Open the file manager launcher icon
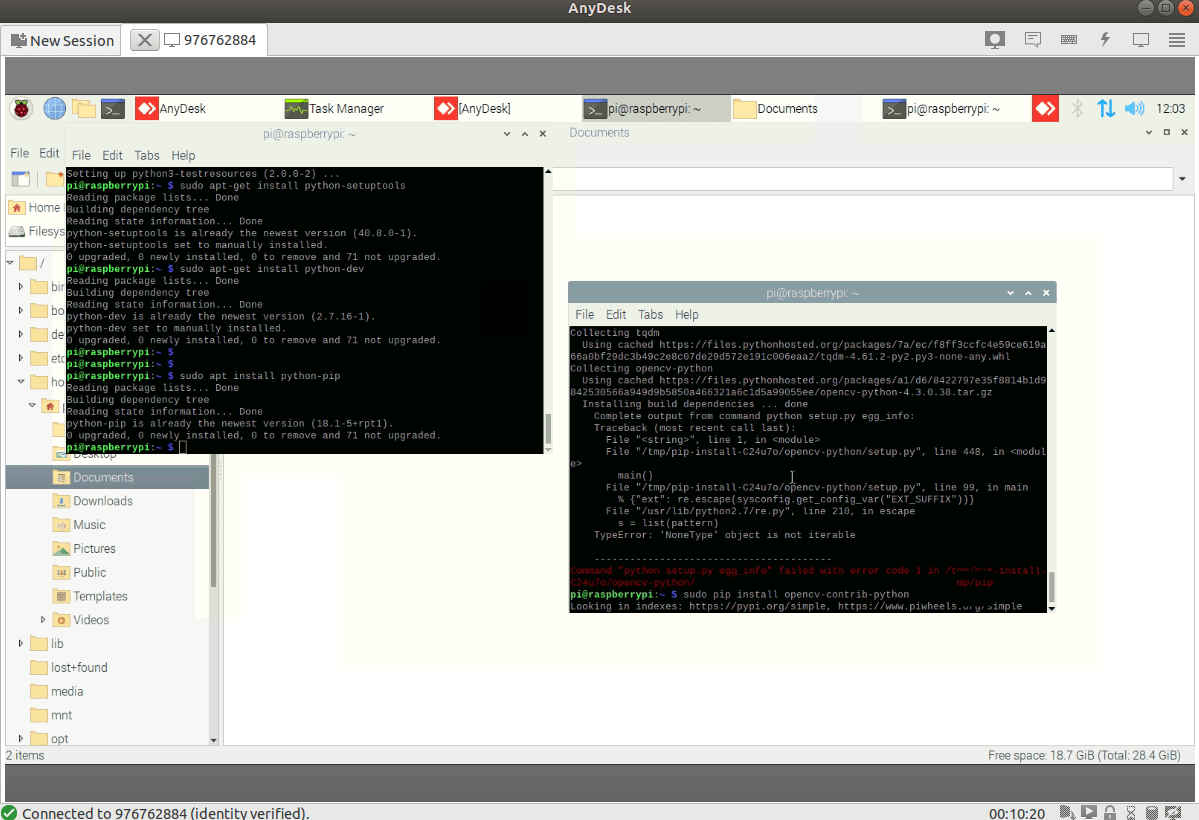This screenshot has height=820, width=1199. tap(84, 109)
